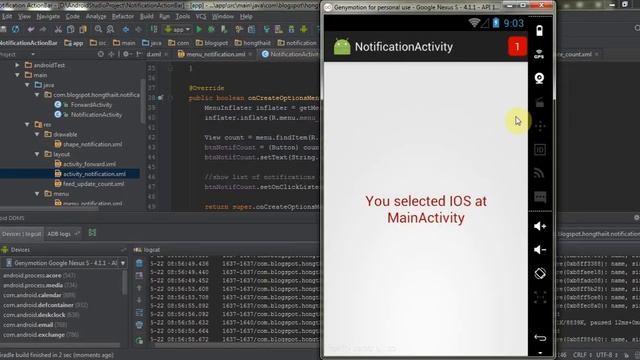Viewport: 640px width, 360px height.
Task: Collapse the menu folder in tree
Action: click(x=37, y=194)
